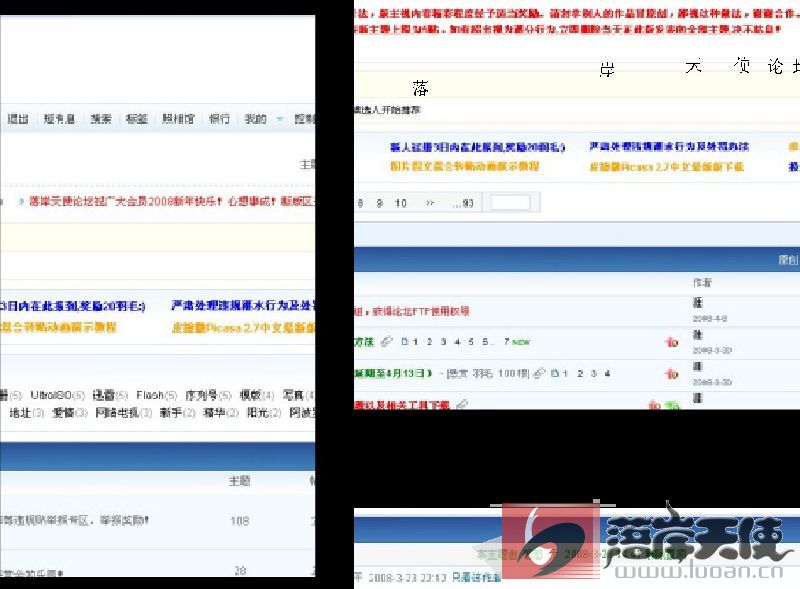The height and width of the screenshot is (589, 800).
Task: Open the 银行 nav item
Action: pos(219,119)
